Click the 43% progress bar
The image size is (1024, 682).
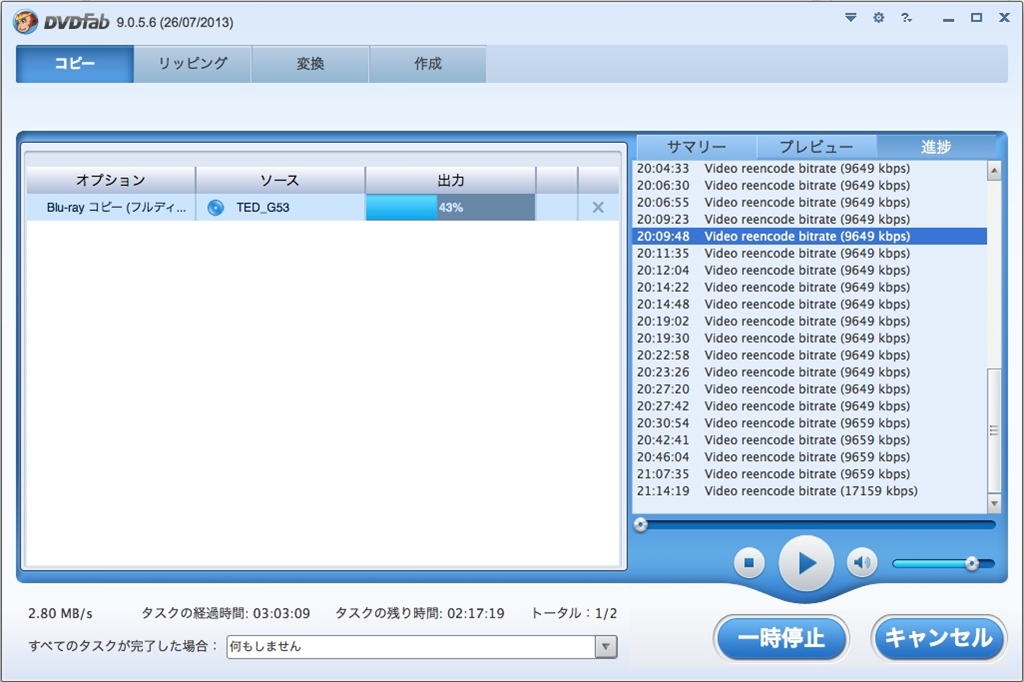click(451, 208)
